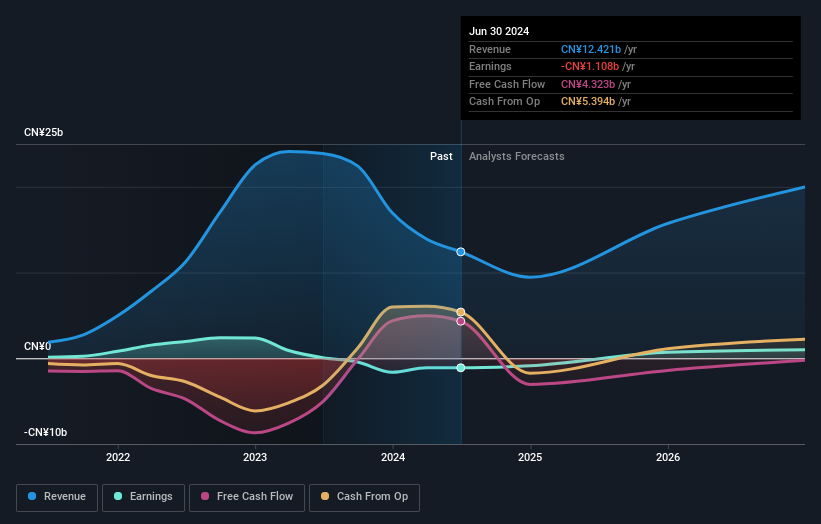Click the Past label on chart
The image size is (821, 524).
441,156
